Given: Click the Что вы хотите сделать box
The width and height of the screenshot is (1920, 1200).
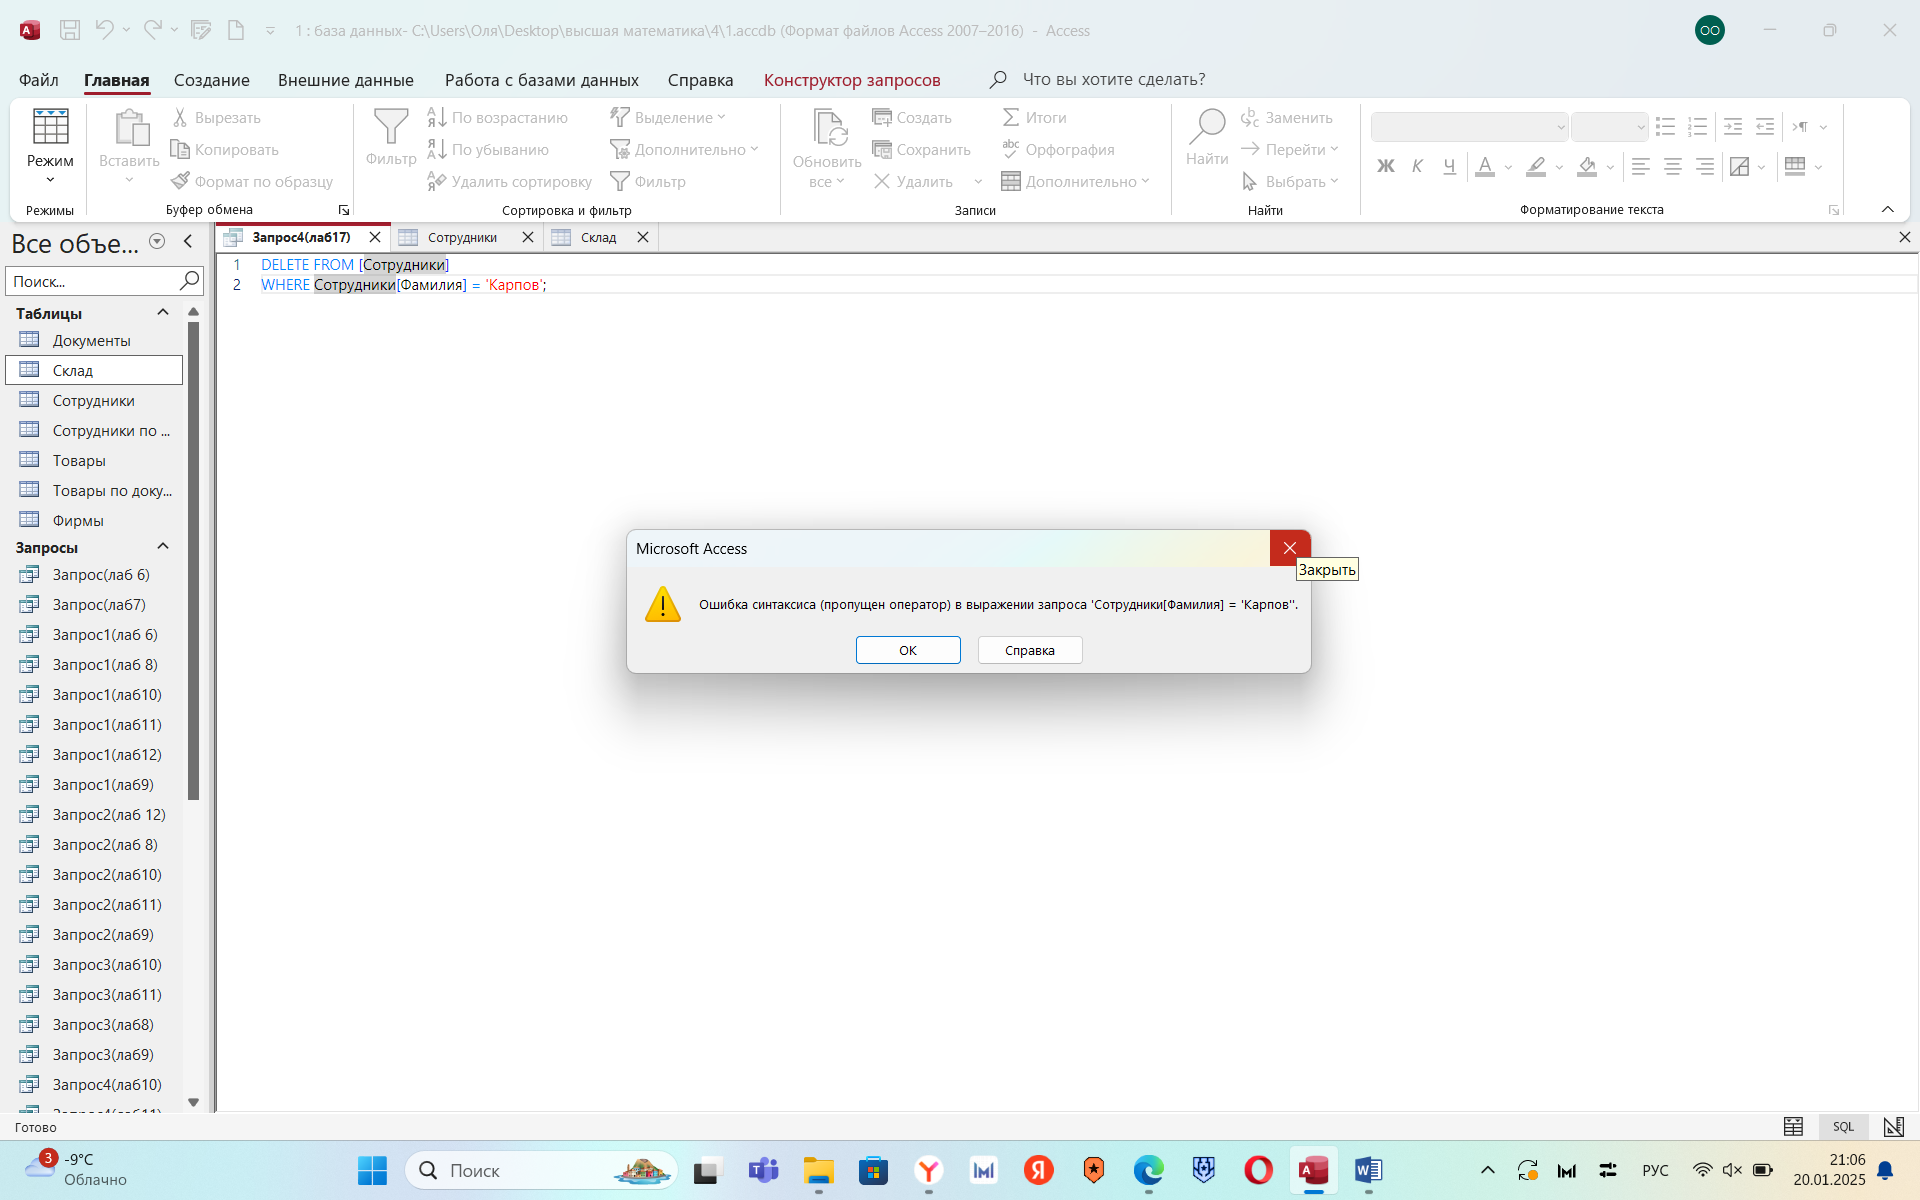Looking at the screenshot, I should (1114, 79).
